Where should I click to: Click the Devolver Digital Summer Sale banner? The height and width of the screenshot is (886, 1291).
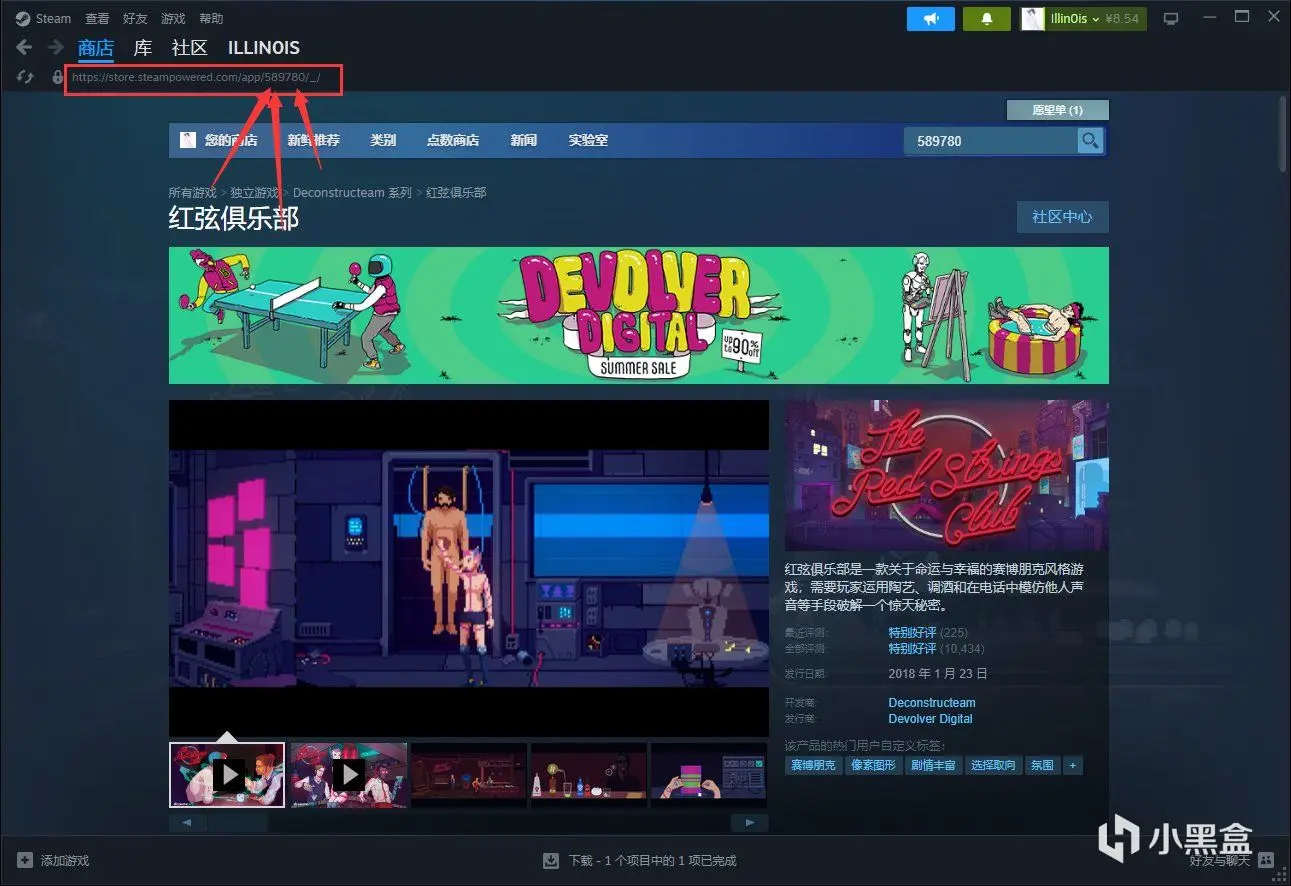click(x=638, y=315)
